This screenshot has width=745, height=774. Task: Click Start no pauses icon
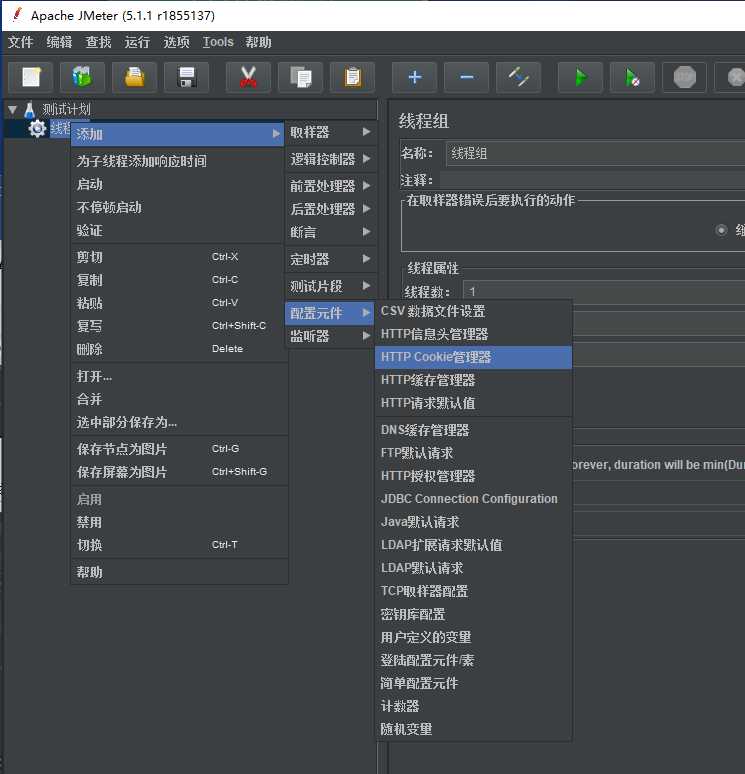pyautogui.click(x=632, y=77)
